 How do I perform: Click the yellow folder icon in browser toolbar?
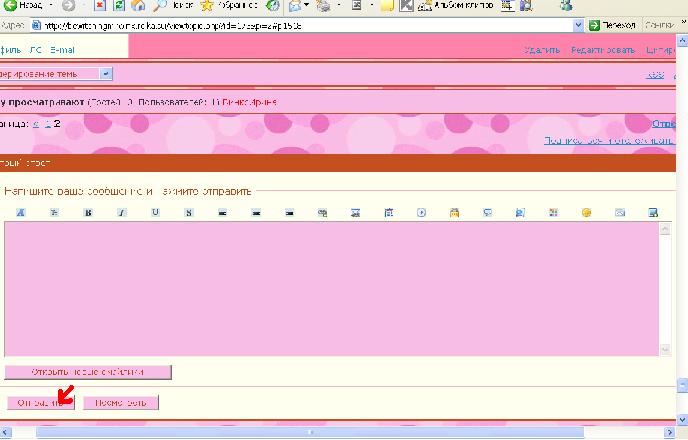pyautogui.click(x=387, y=5)
